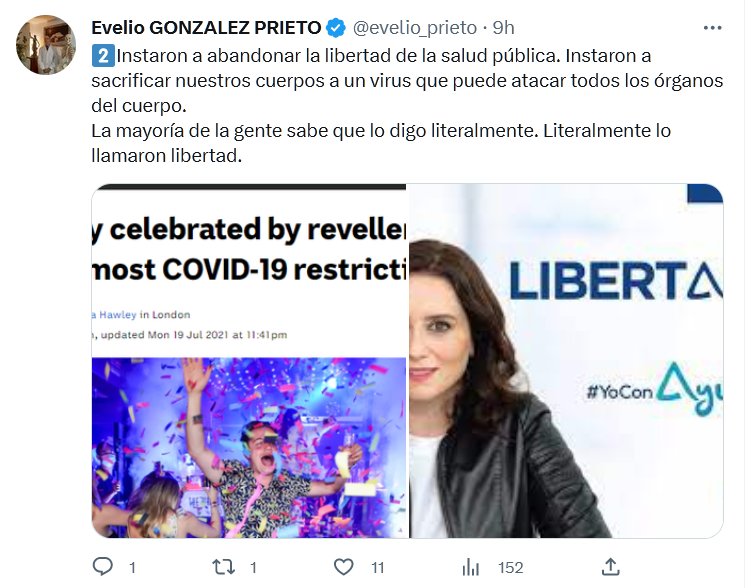
Task: Click the reply speech bubble icon
Action: coord(102,566)
